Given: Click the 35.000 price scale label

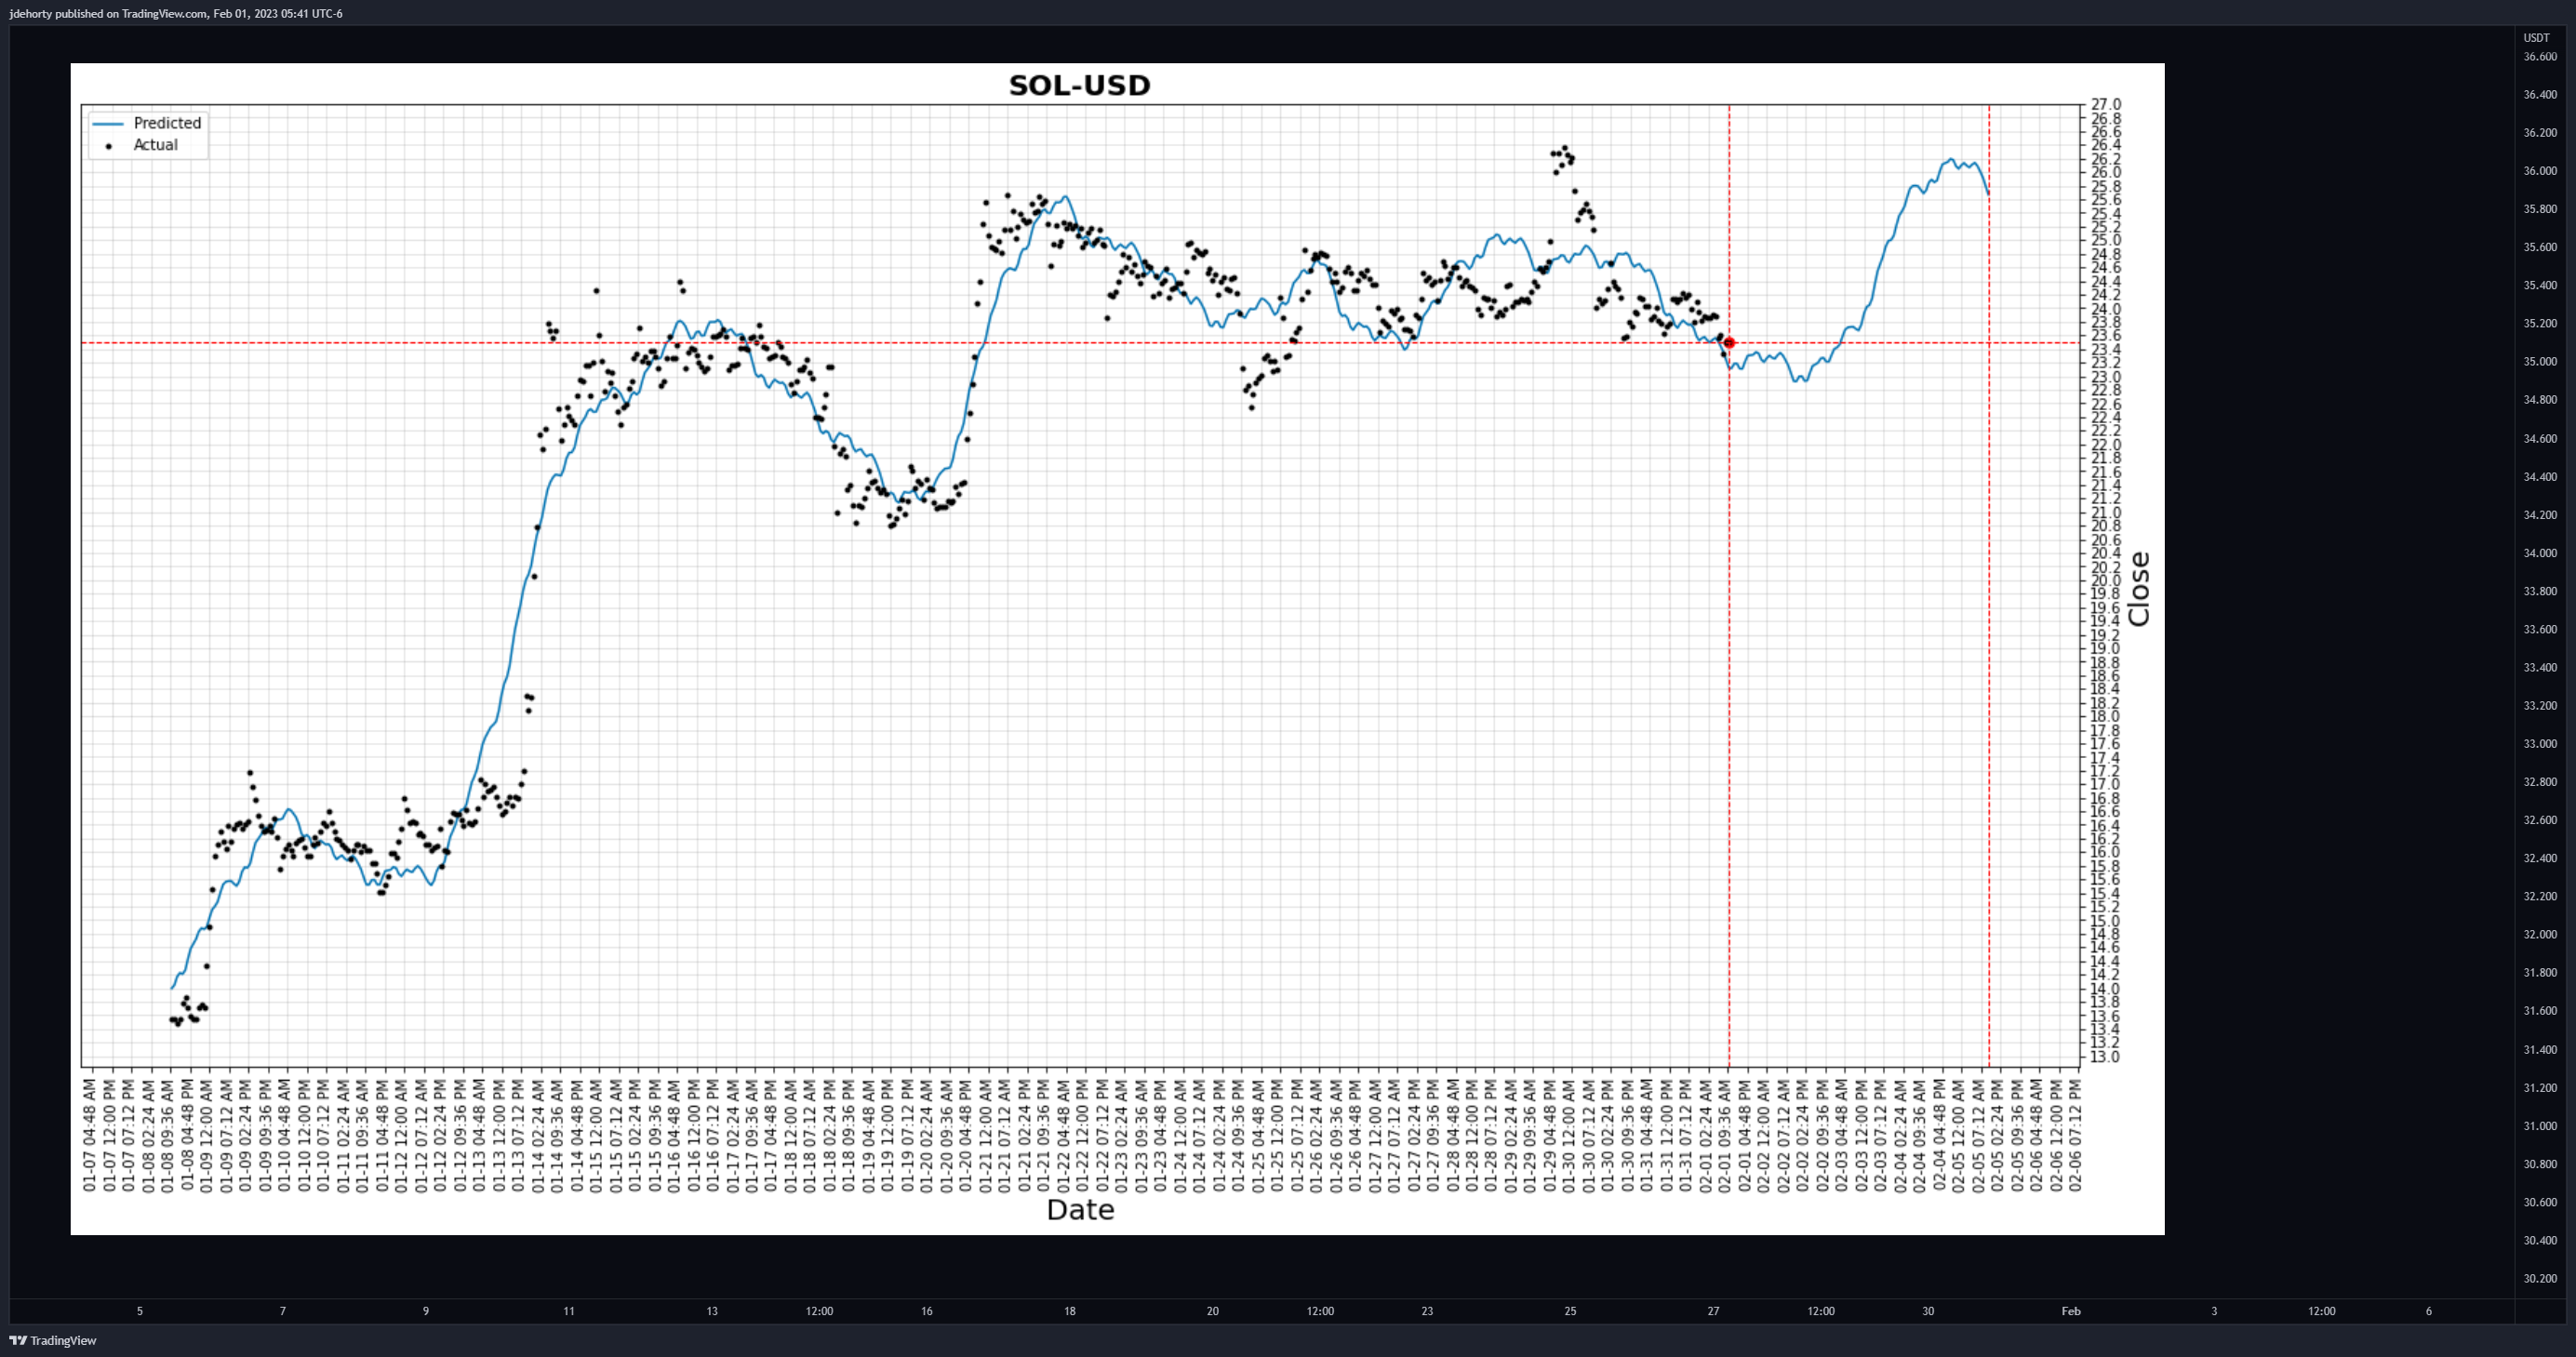Looking at the screenshot, I should [x=2540, y=362].
